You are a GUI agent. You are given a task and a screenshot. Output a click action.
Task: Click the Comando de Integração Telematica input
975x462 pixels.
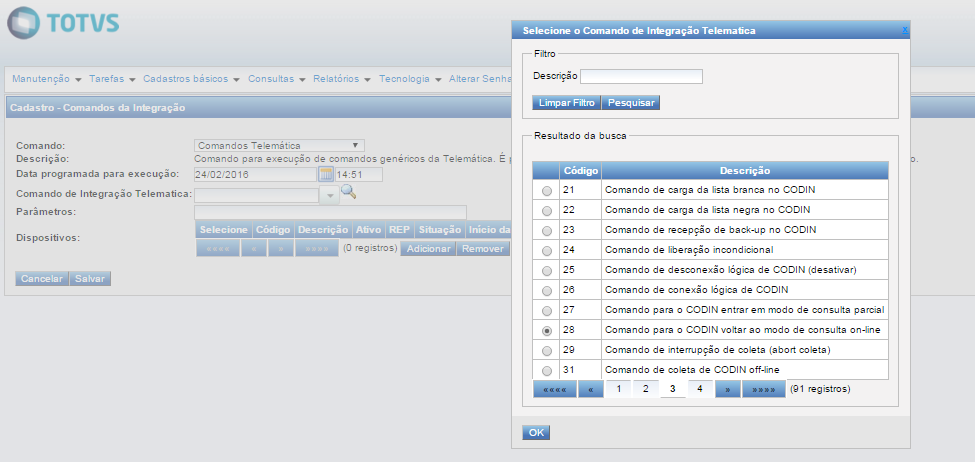pyautogui.click(x=258, y=195)
